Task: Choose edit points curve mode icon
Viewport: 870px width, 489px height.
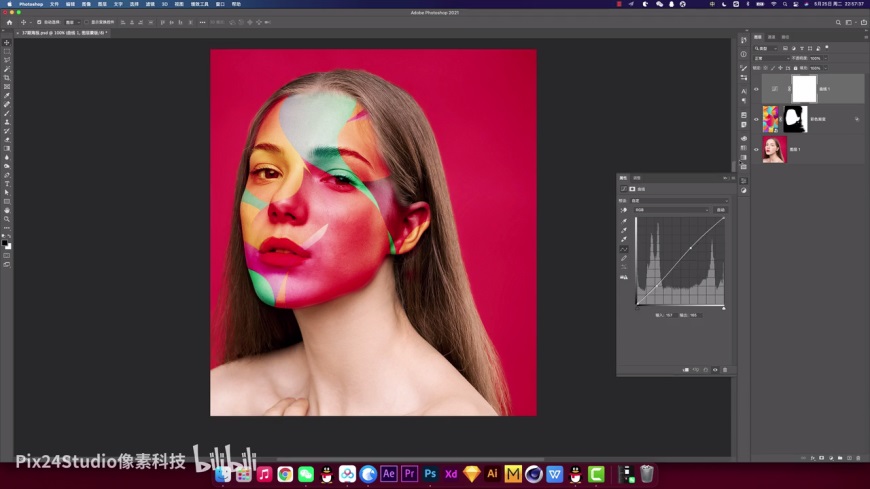Action: click(624, 249)
